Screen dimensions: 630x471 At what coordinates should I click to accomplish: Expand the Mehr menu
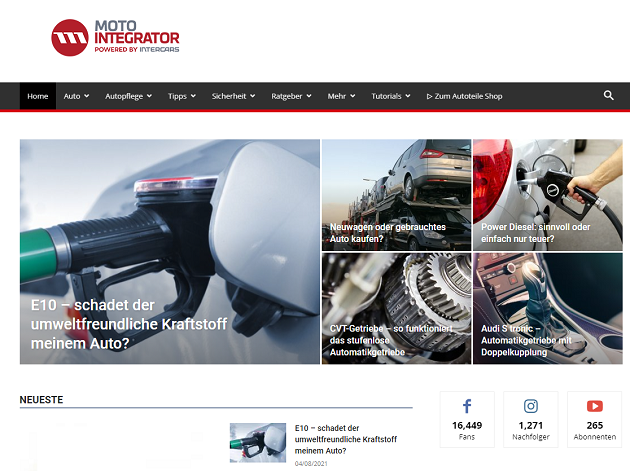(340, 97)
